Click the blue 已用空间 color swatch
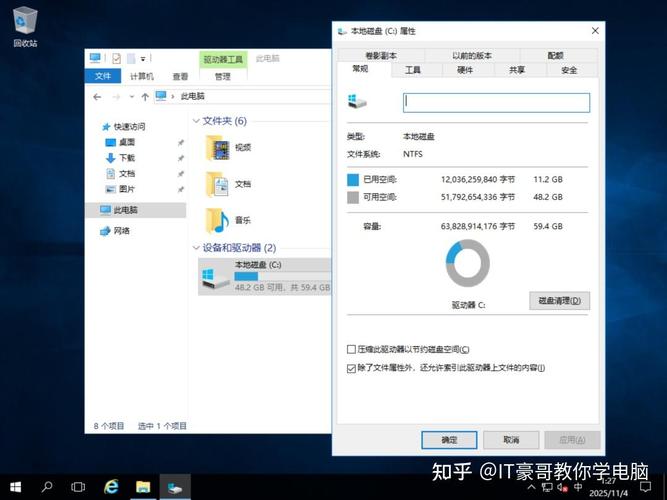Image resolution: width=667 pixels, height=500 pixels. coord(353,180)
